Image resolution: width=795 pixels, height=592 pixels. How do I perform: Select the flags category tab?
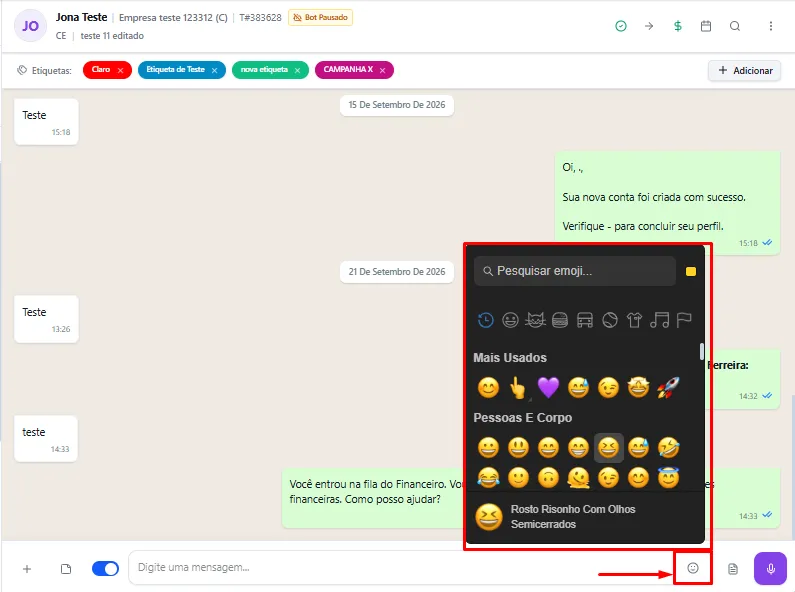684,320
